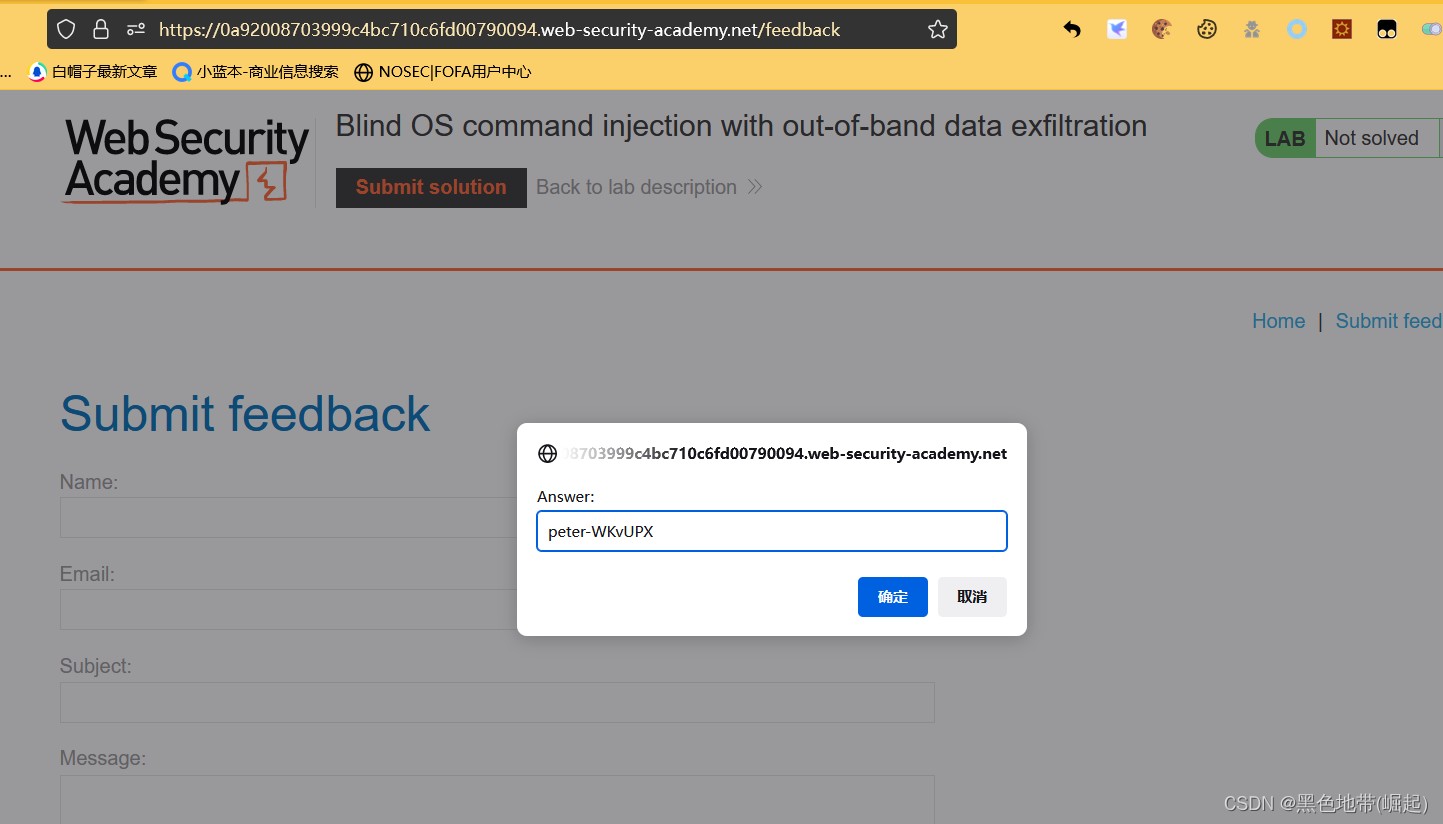
Task: Bookmark this page with the star icon
Action: (x=937, y=30)
